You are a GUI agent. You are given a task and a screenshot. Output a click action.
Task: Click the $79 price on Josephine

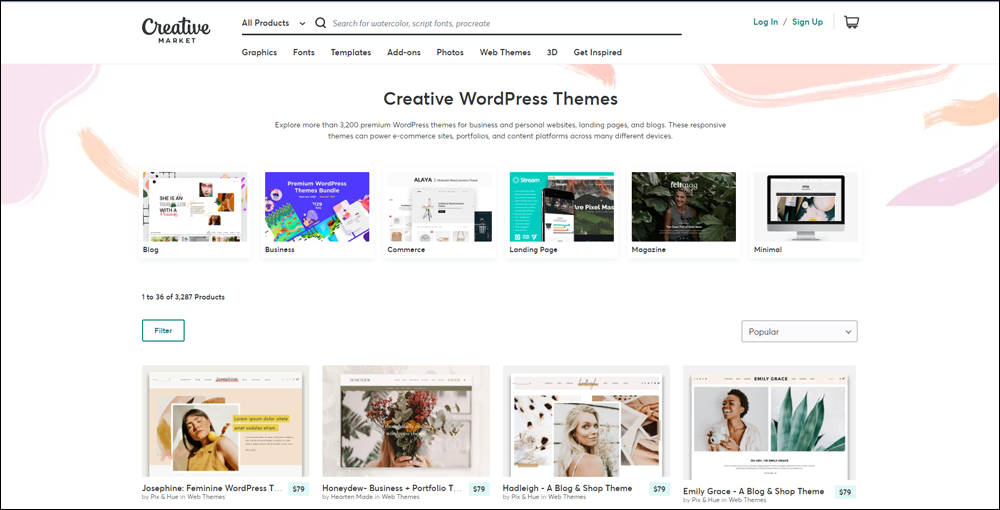pos(298,489)
